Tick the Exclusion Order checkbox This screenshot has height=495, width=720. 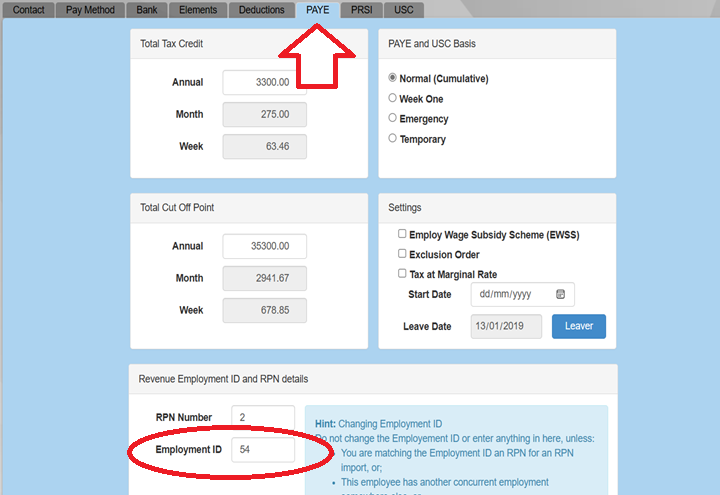coord(402,254)
